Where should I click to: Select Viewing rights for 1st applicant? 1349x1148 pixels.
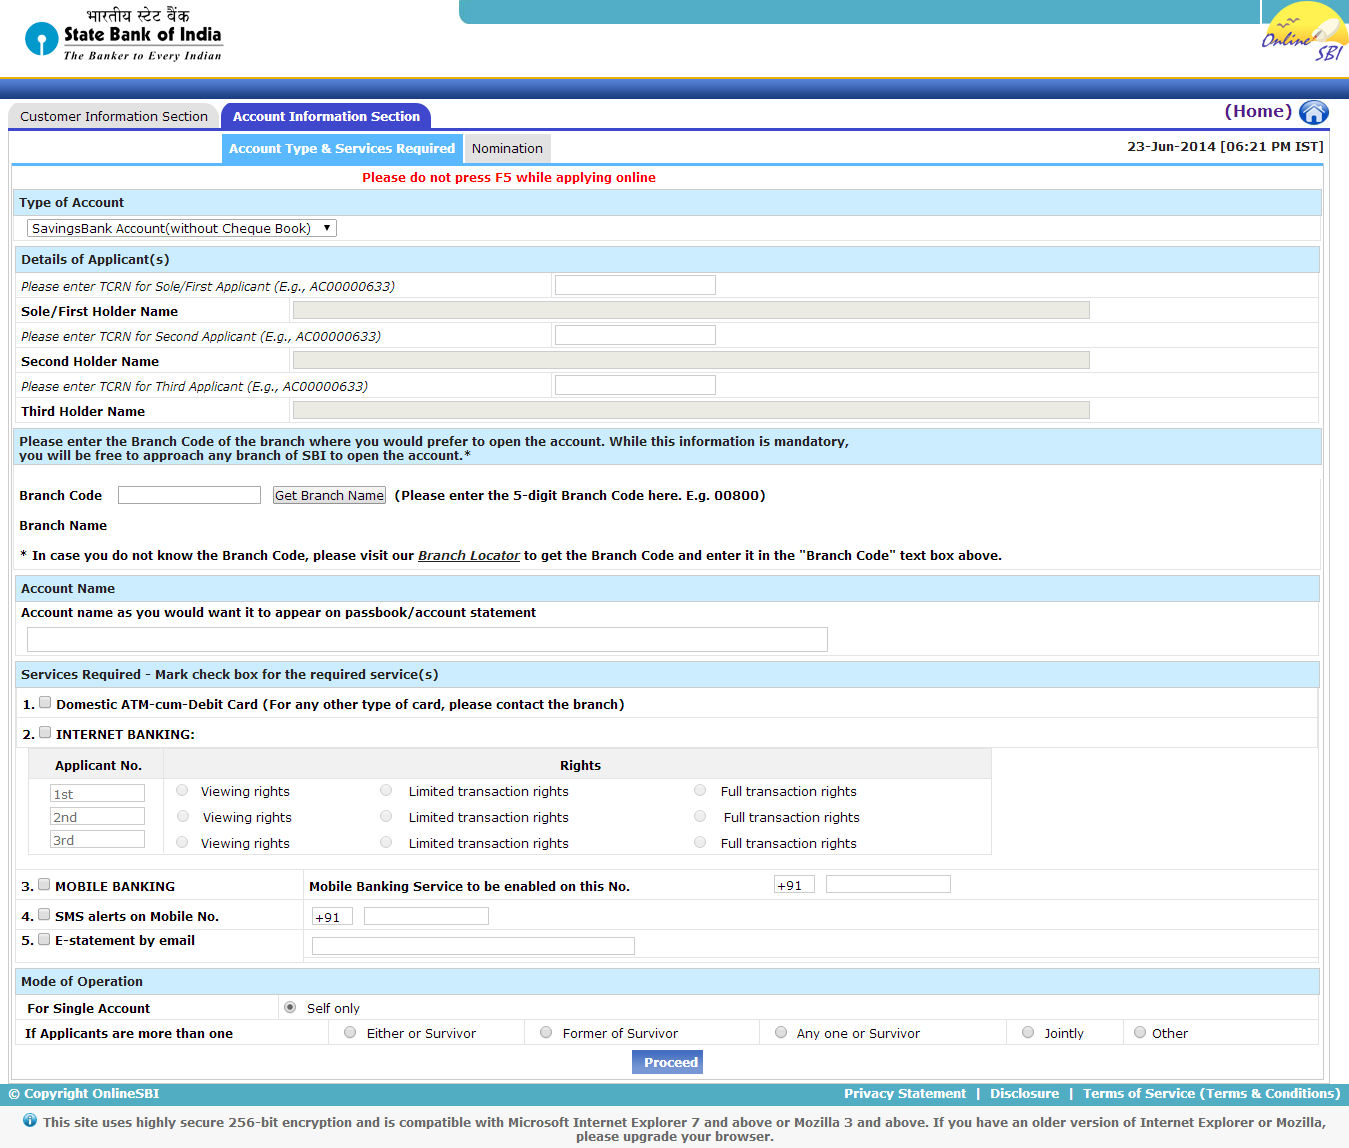[x=182, y=790]
